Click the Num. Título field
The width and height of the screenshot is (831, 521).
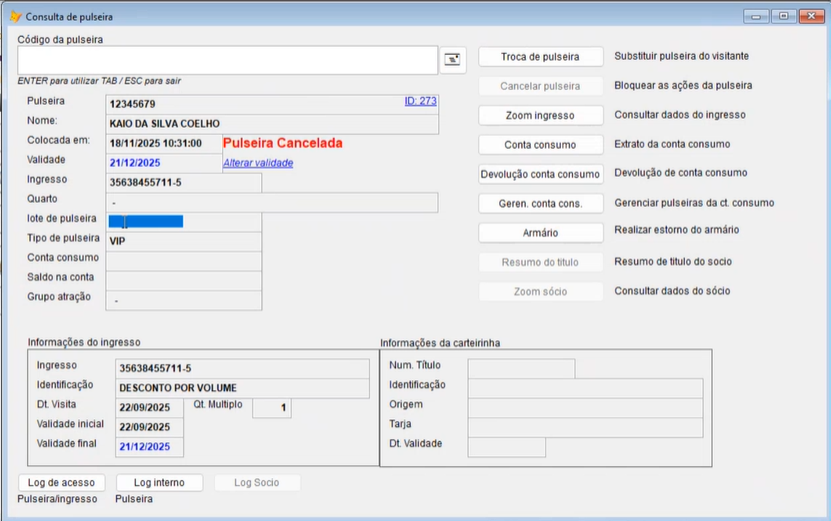[x=521, y=369]
